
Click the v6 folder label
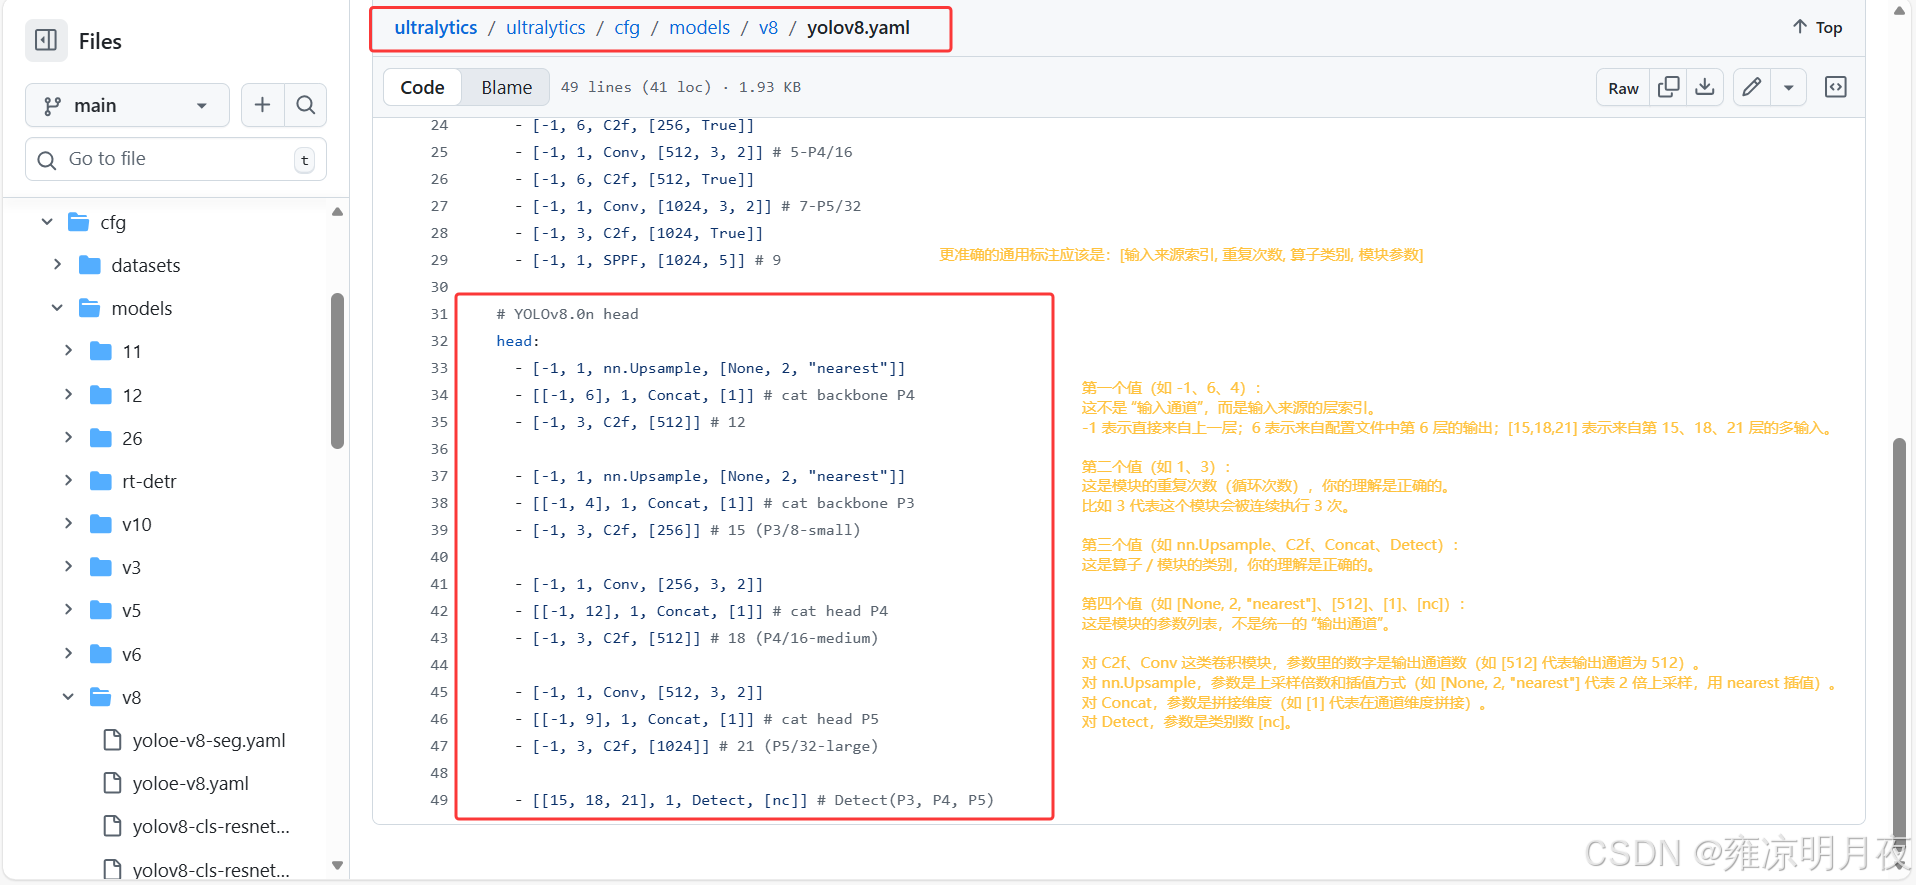coord(132,654)
